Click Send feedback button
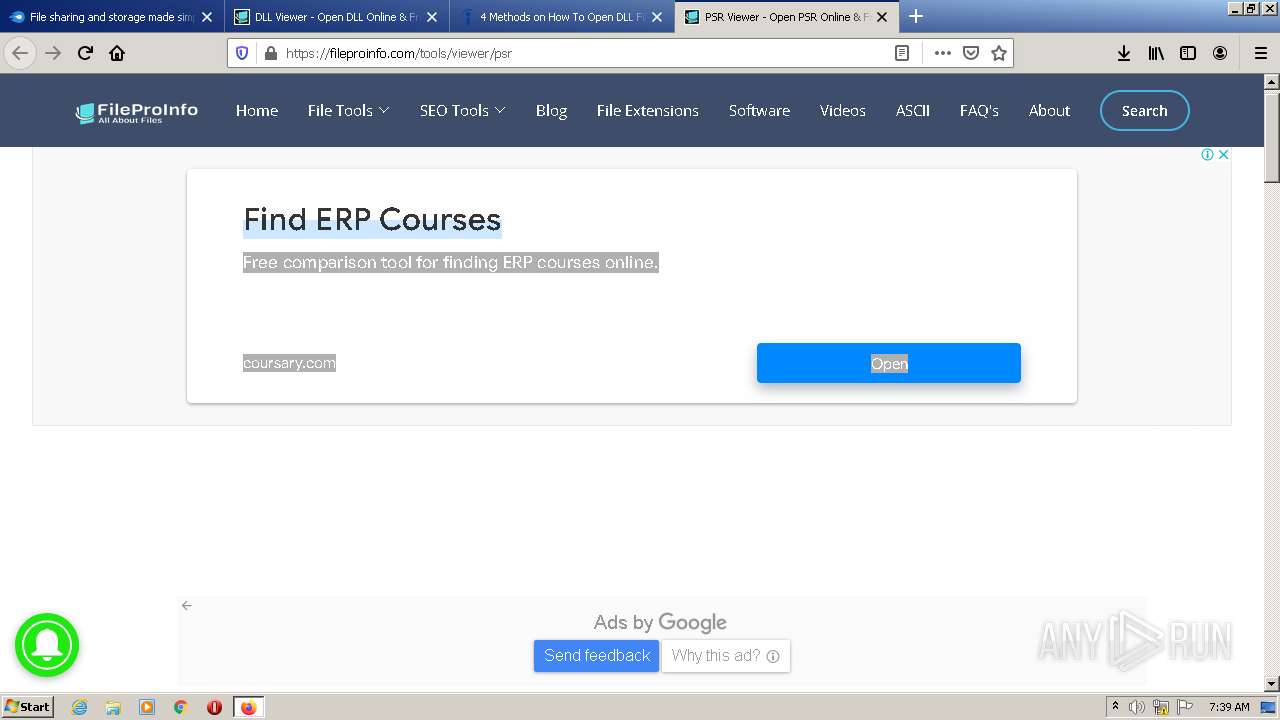 [597, 656]
